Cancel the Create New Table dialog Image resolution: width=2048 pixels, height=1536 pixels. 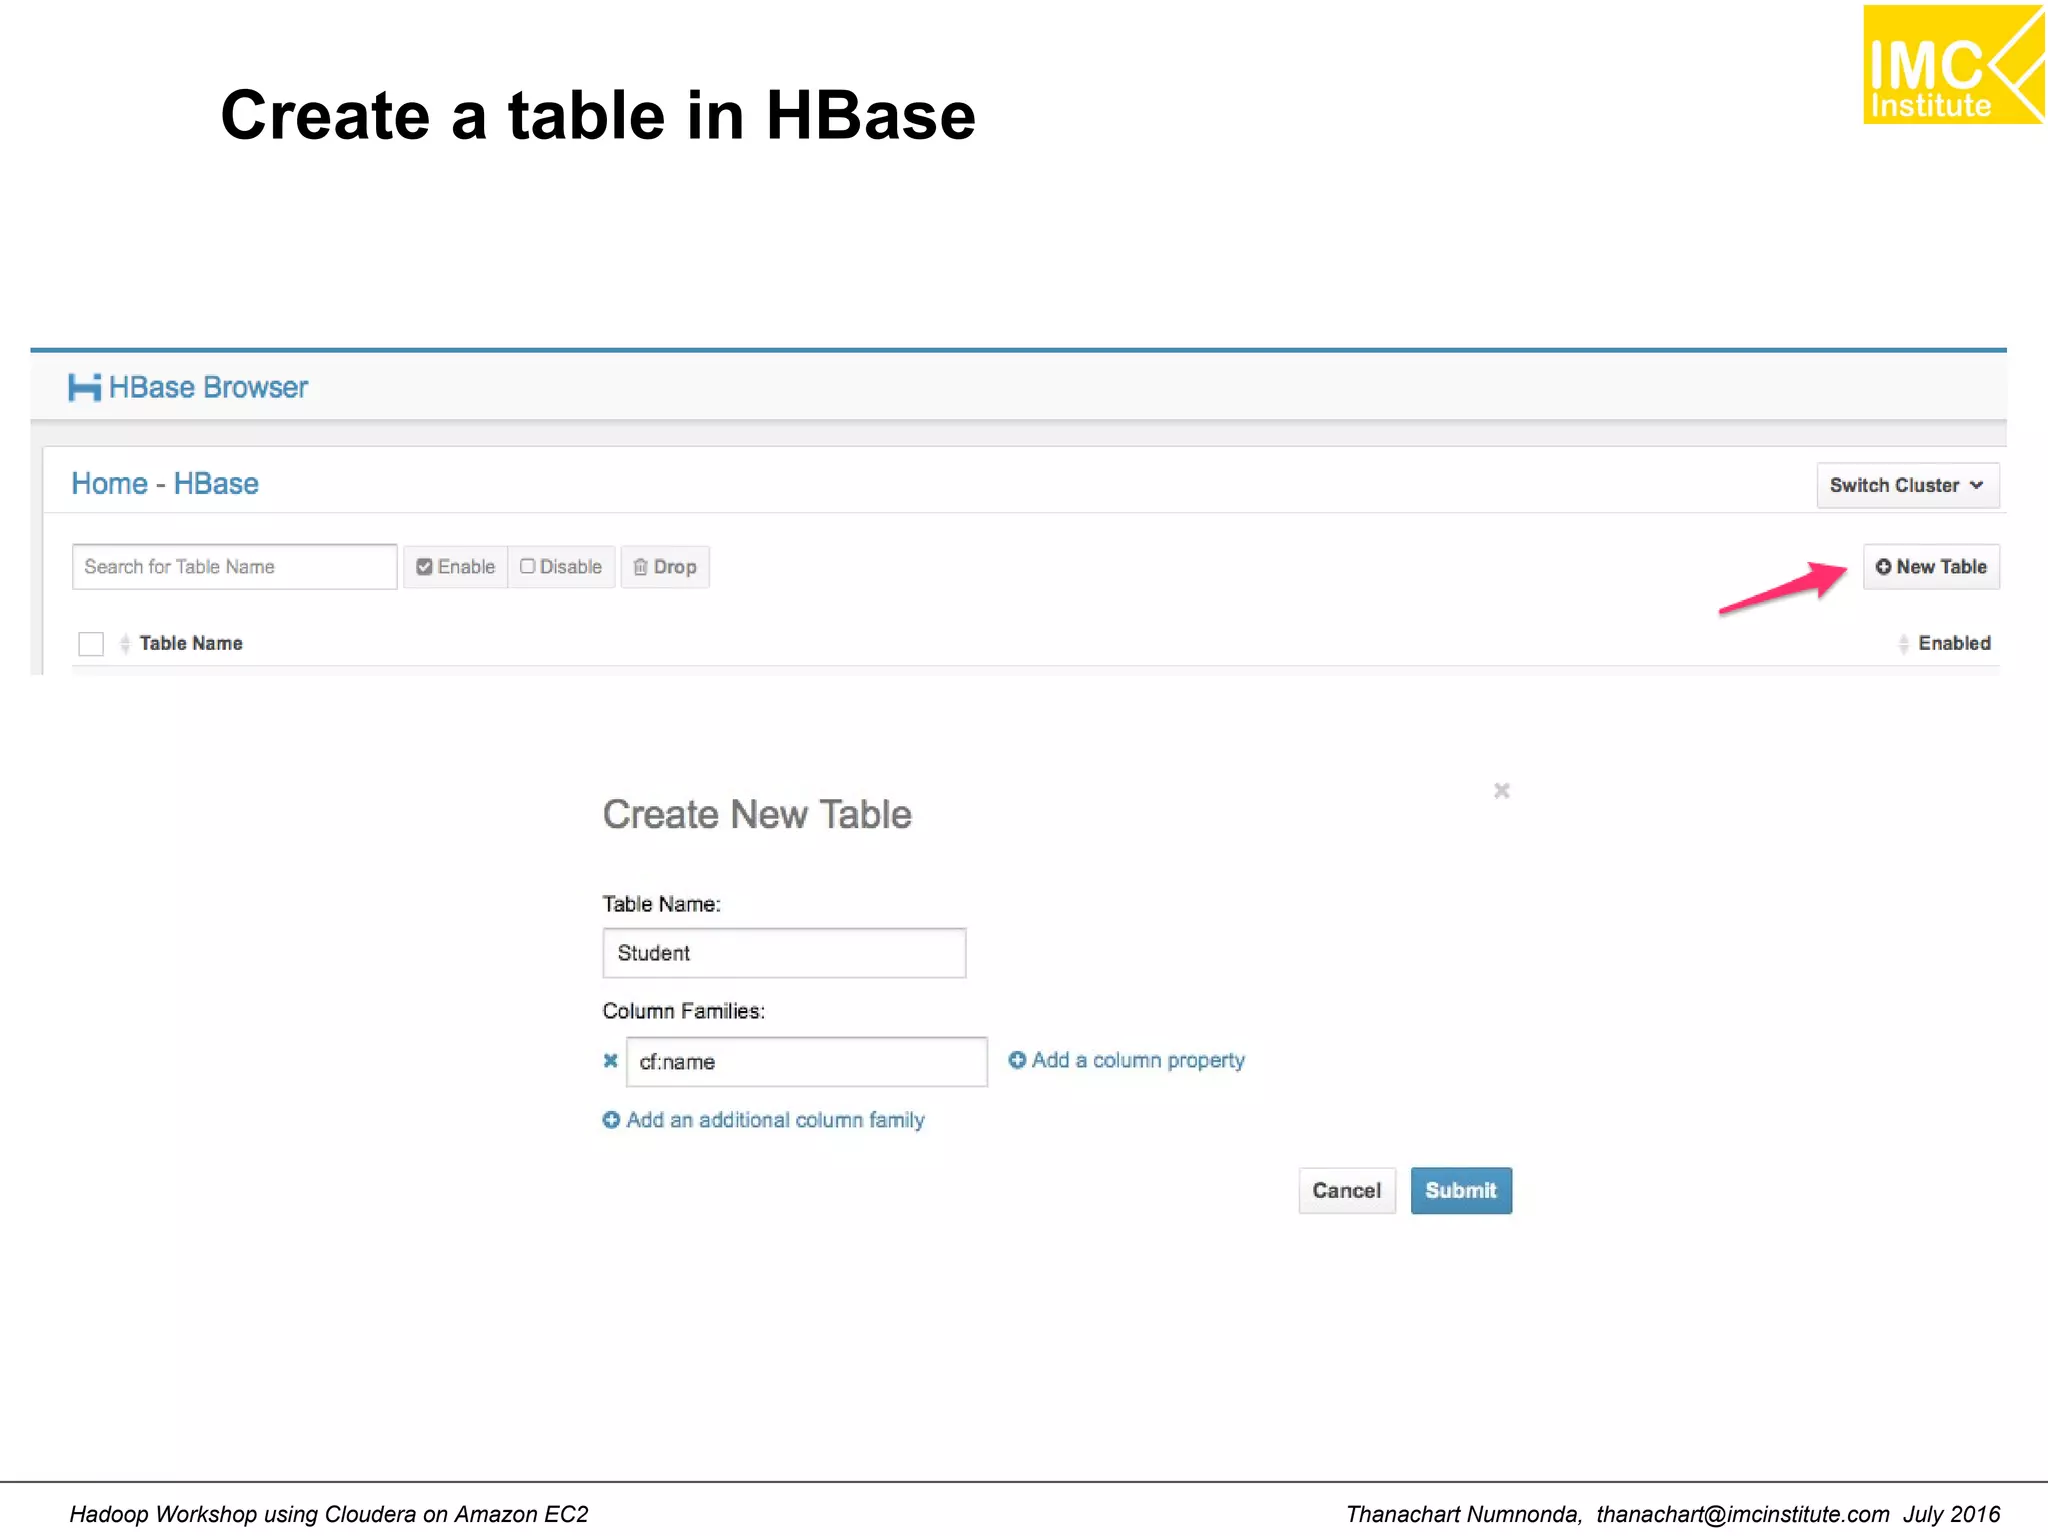1346,1190
